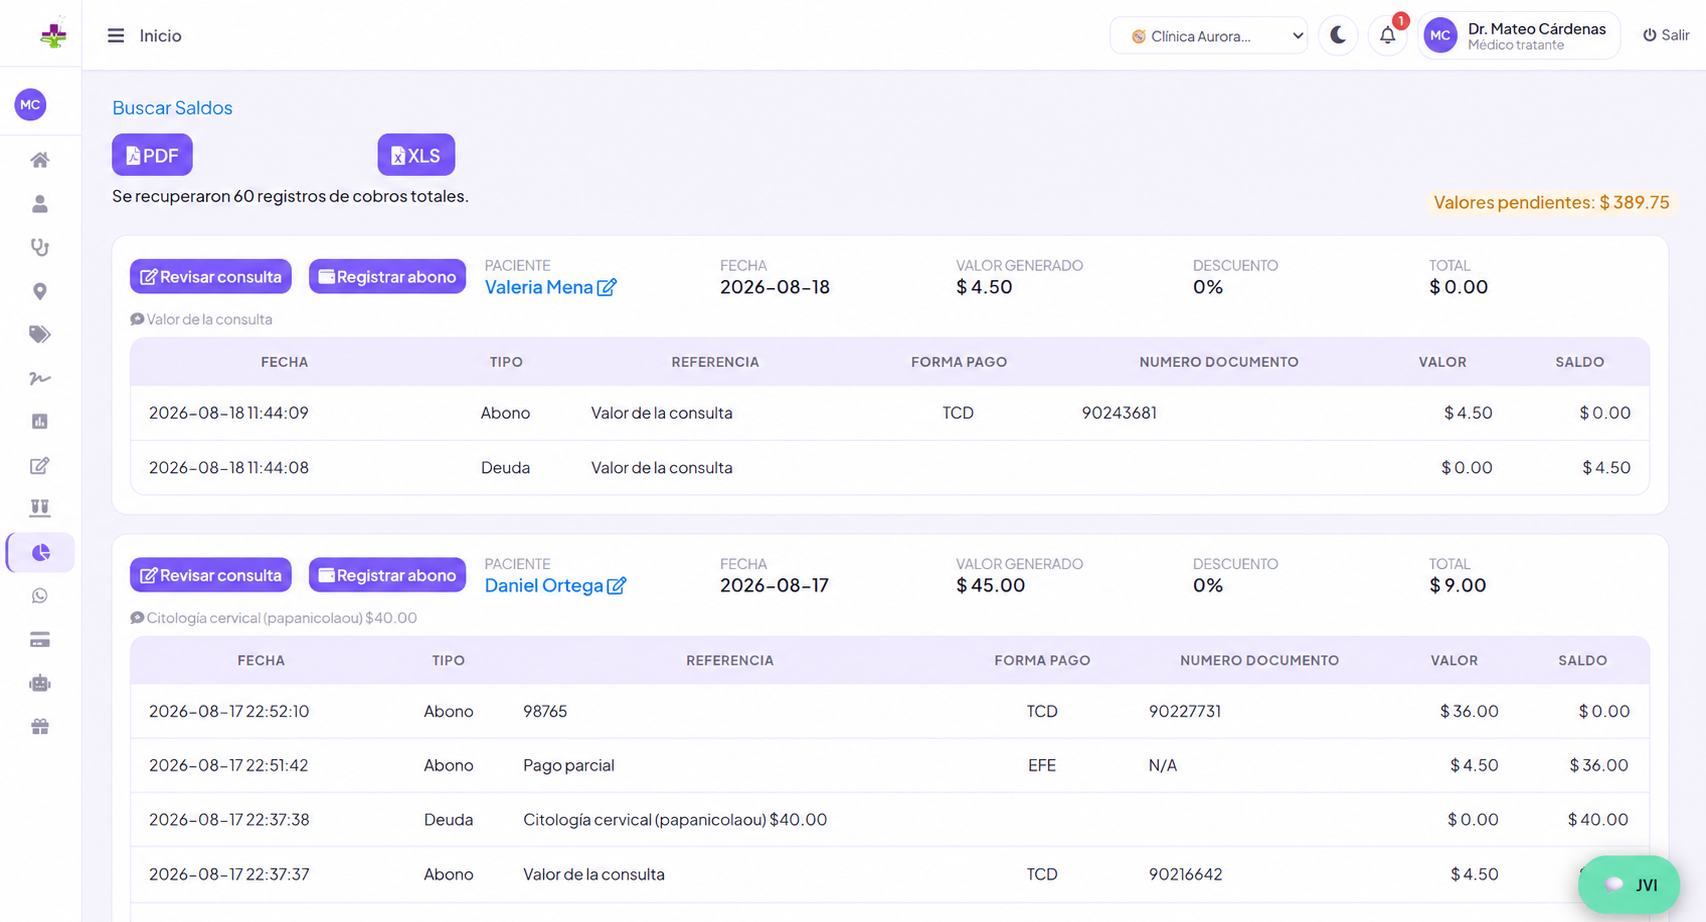This screenshot has height=922, width=1706.
Task: Open the Valeria Mena patient link
Action: tap(539, 287)
